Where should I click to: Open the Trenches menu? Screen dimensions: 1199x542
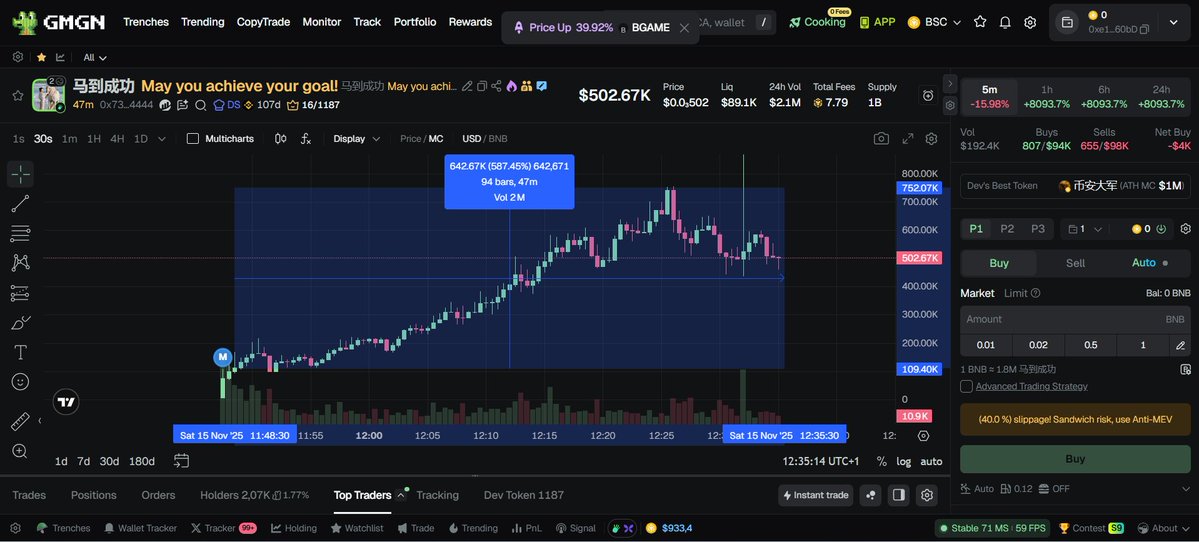click(146, 22)
